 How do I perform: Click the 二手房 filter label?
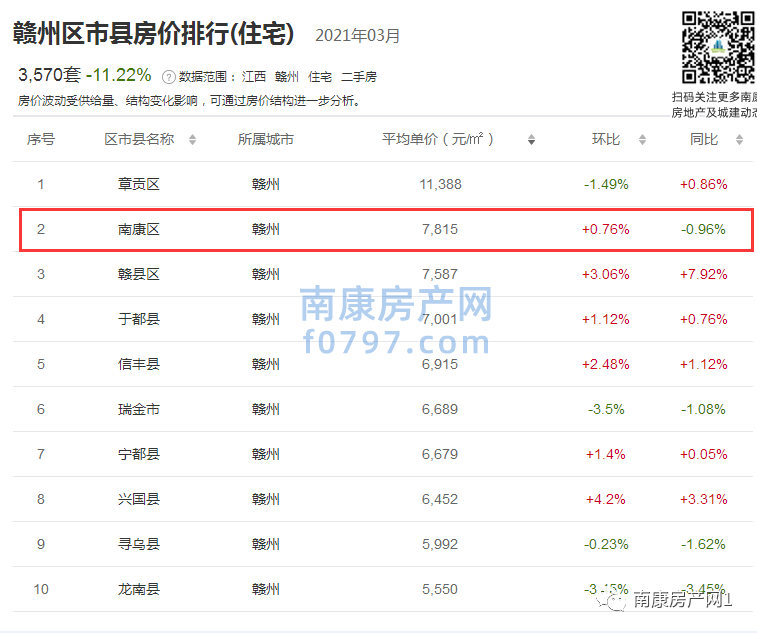click(359, 77)
